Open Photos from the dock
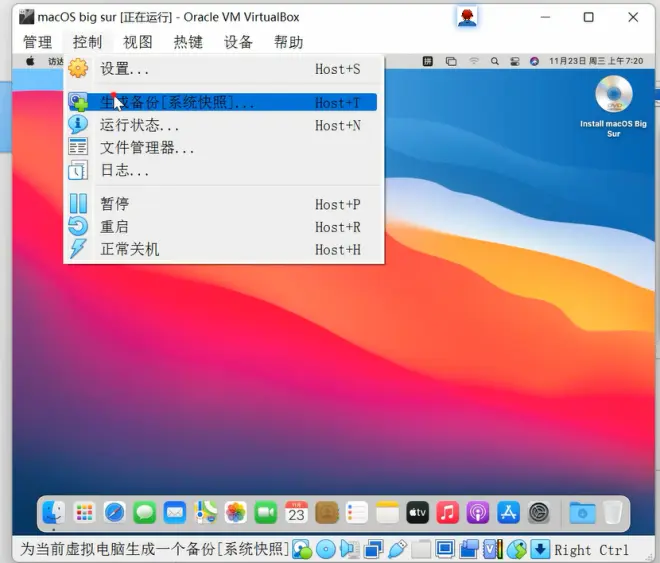The width and height of the screenshot is (660, 563). 236,513
